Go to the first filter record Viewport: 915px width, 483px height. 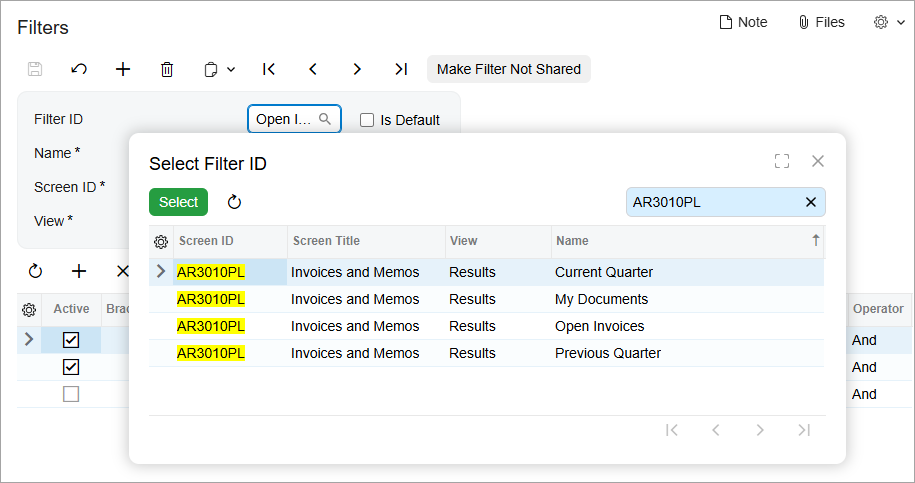[x=268, y=69]
